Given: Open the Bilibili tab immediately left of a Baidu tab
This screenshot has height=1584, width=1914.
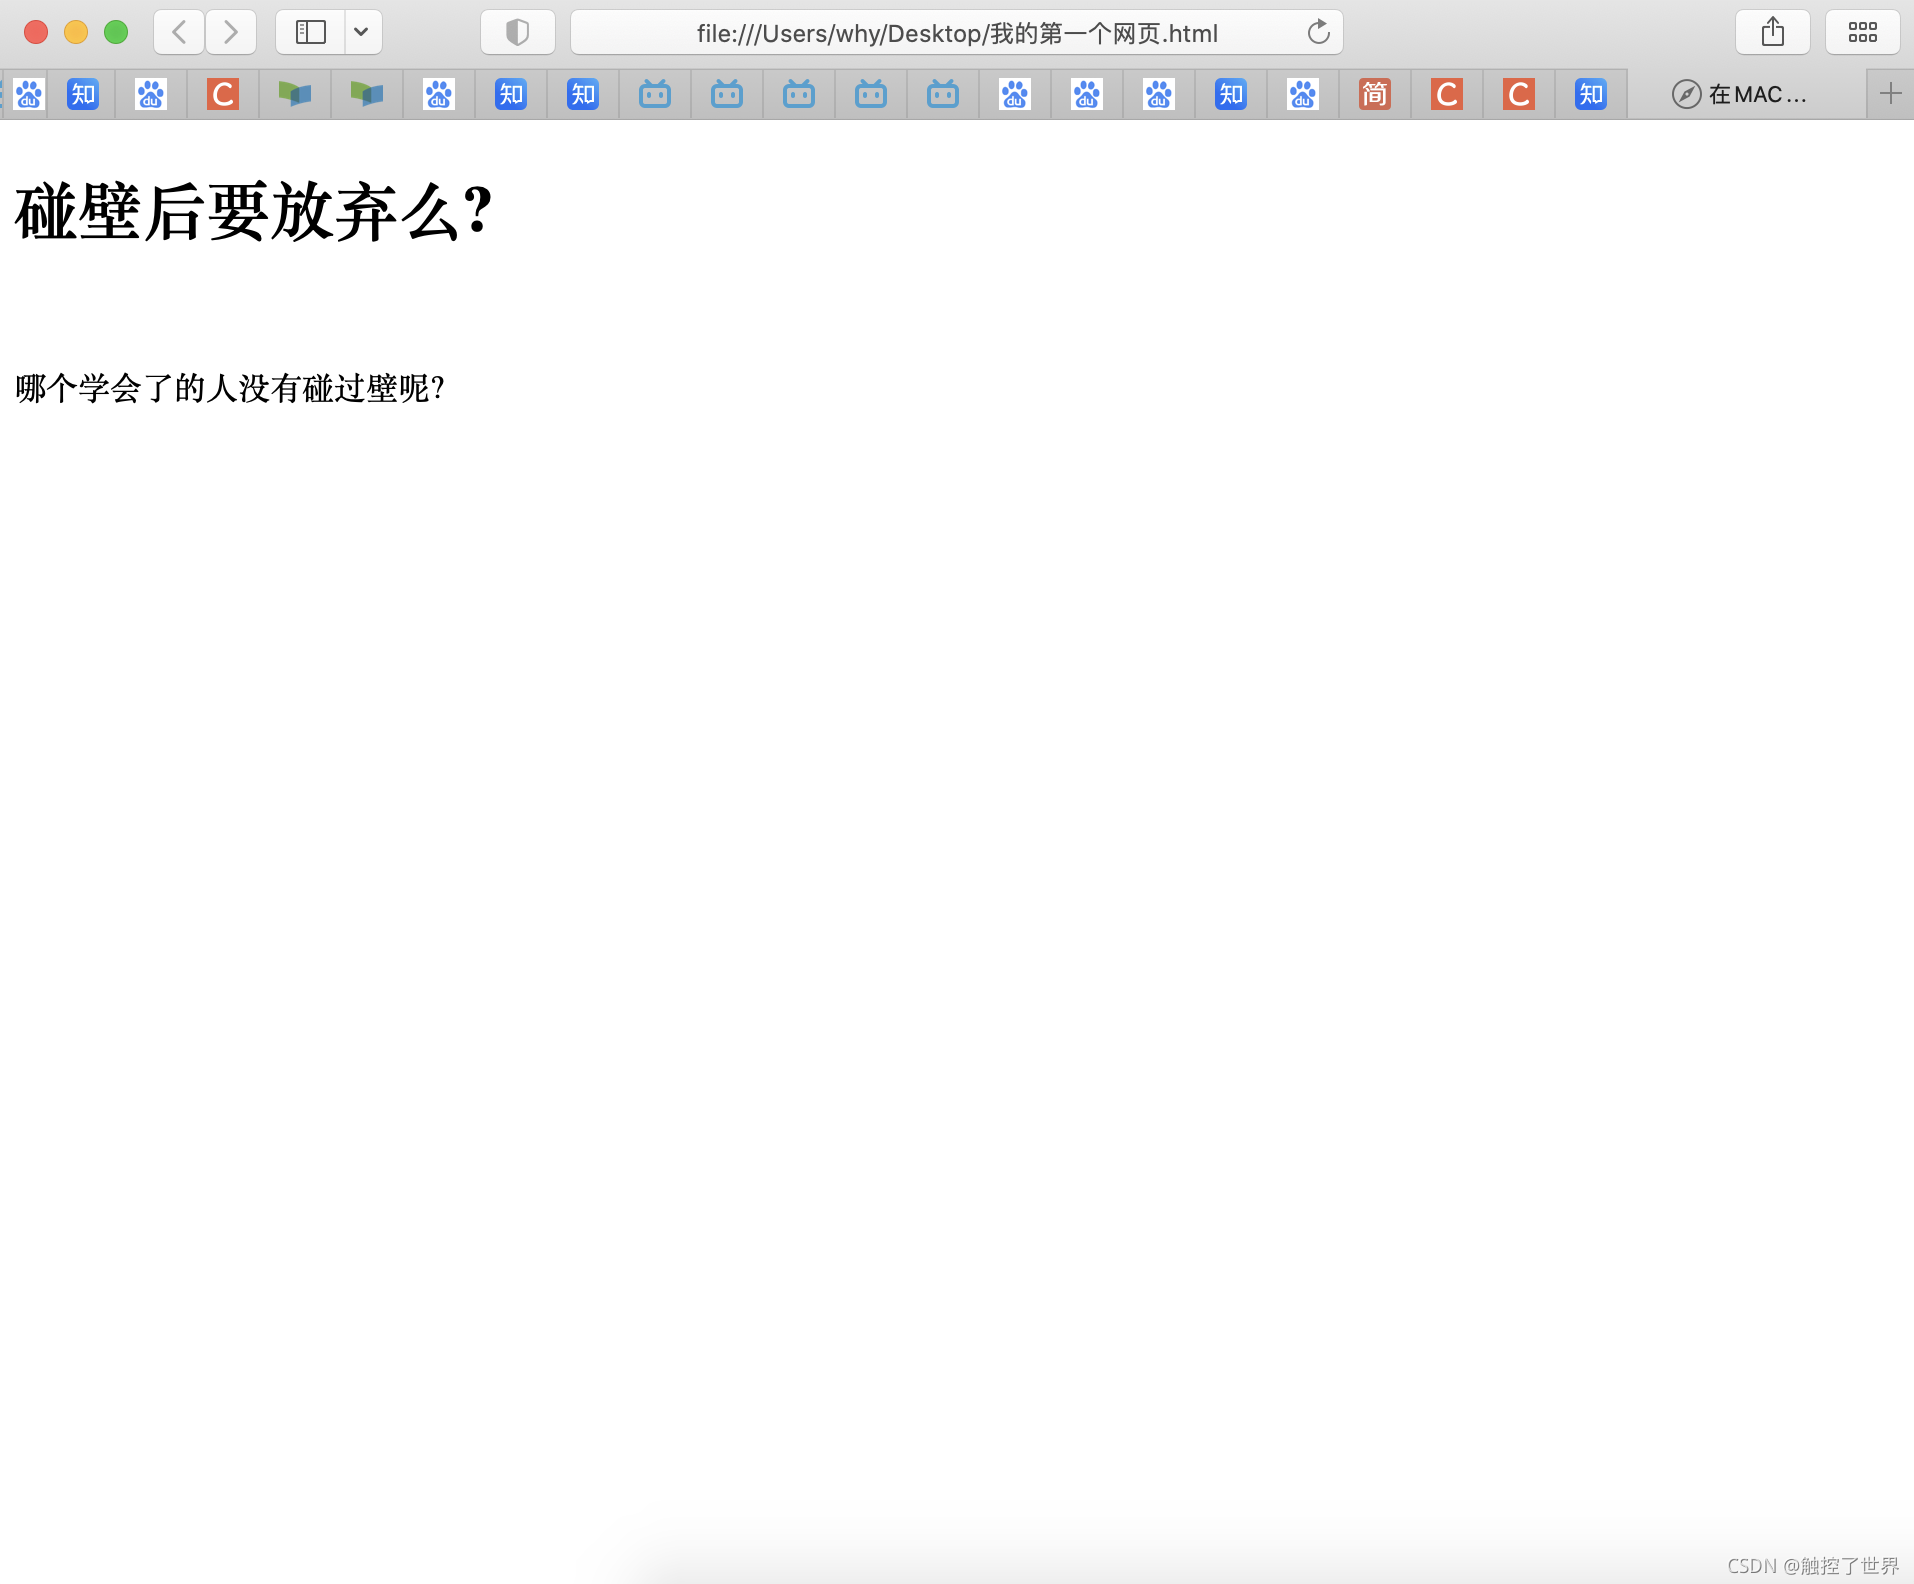Looking at the screenshot, I should [943, 94].
